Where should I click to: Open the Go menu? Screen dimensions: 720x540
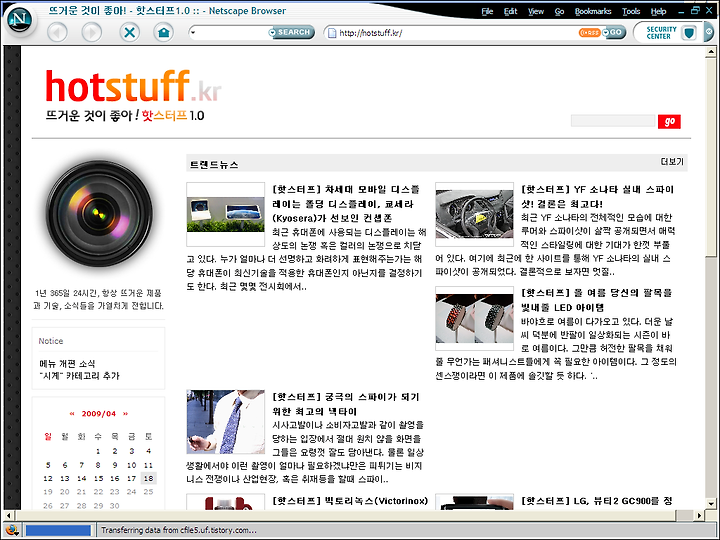click(559, 11)
